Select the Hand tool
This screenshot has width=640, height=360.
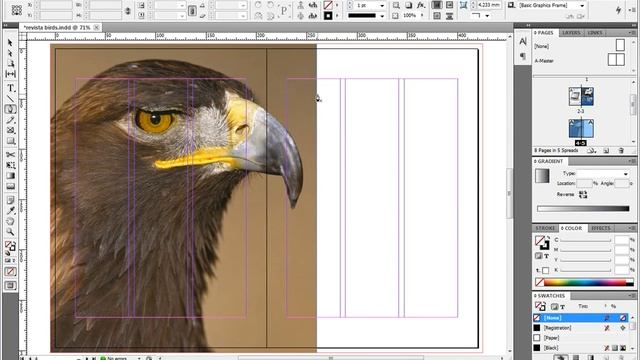point(10,221)
